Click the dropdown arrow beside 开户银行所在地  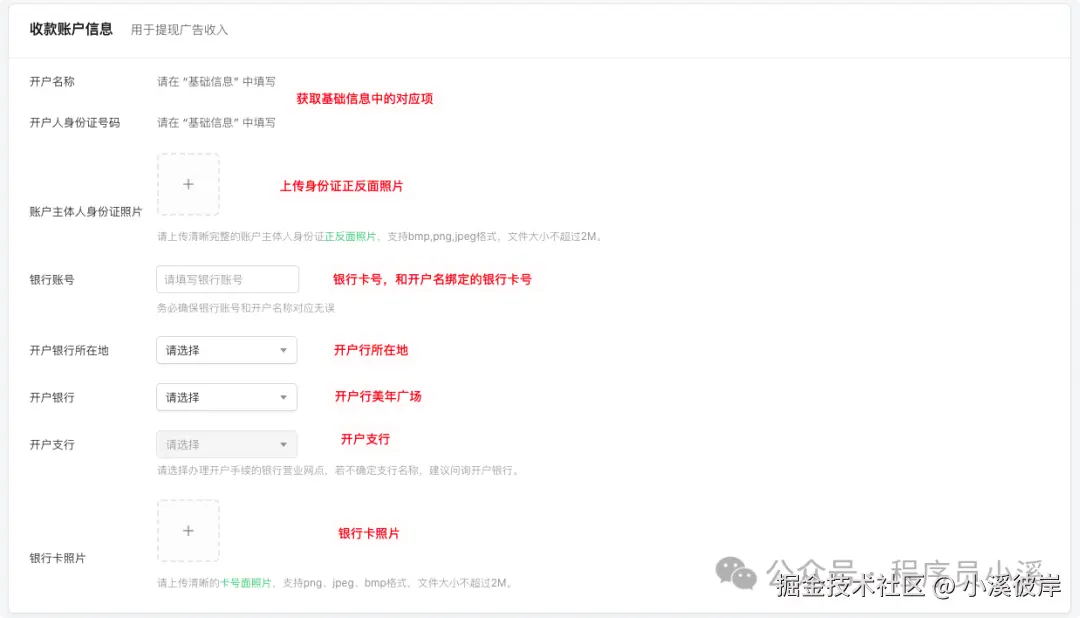[x=286, y=350]
